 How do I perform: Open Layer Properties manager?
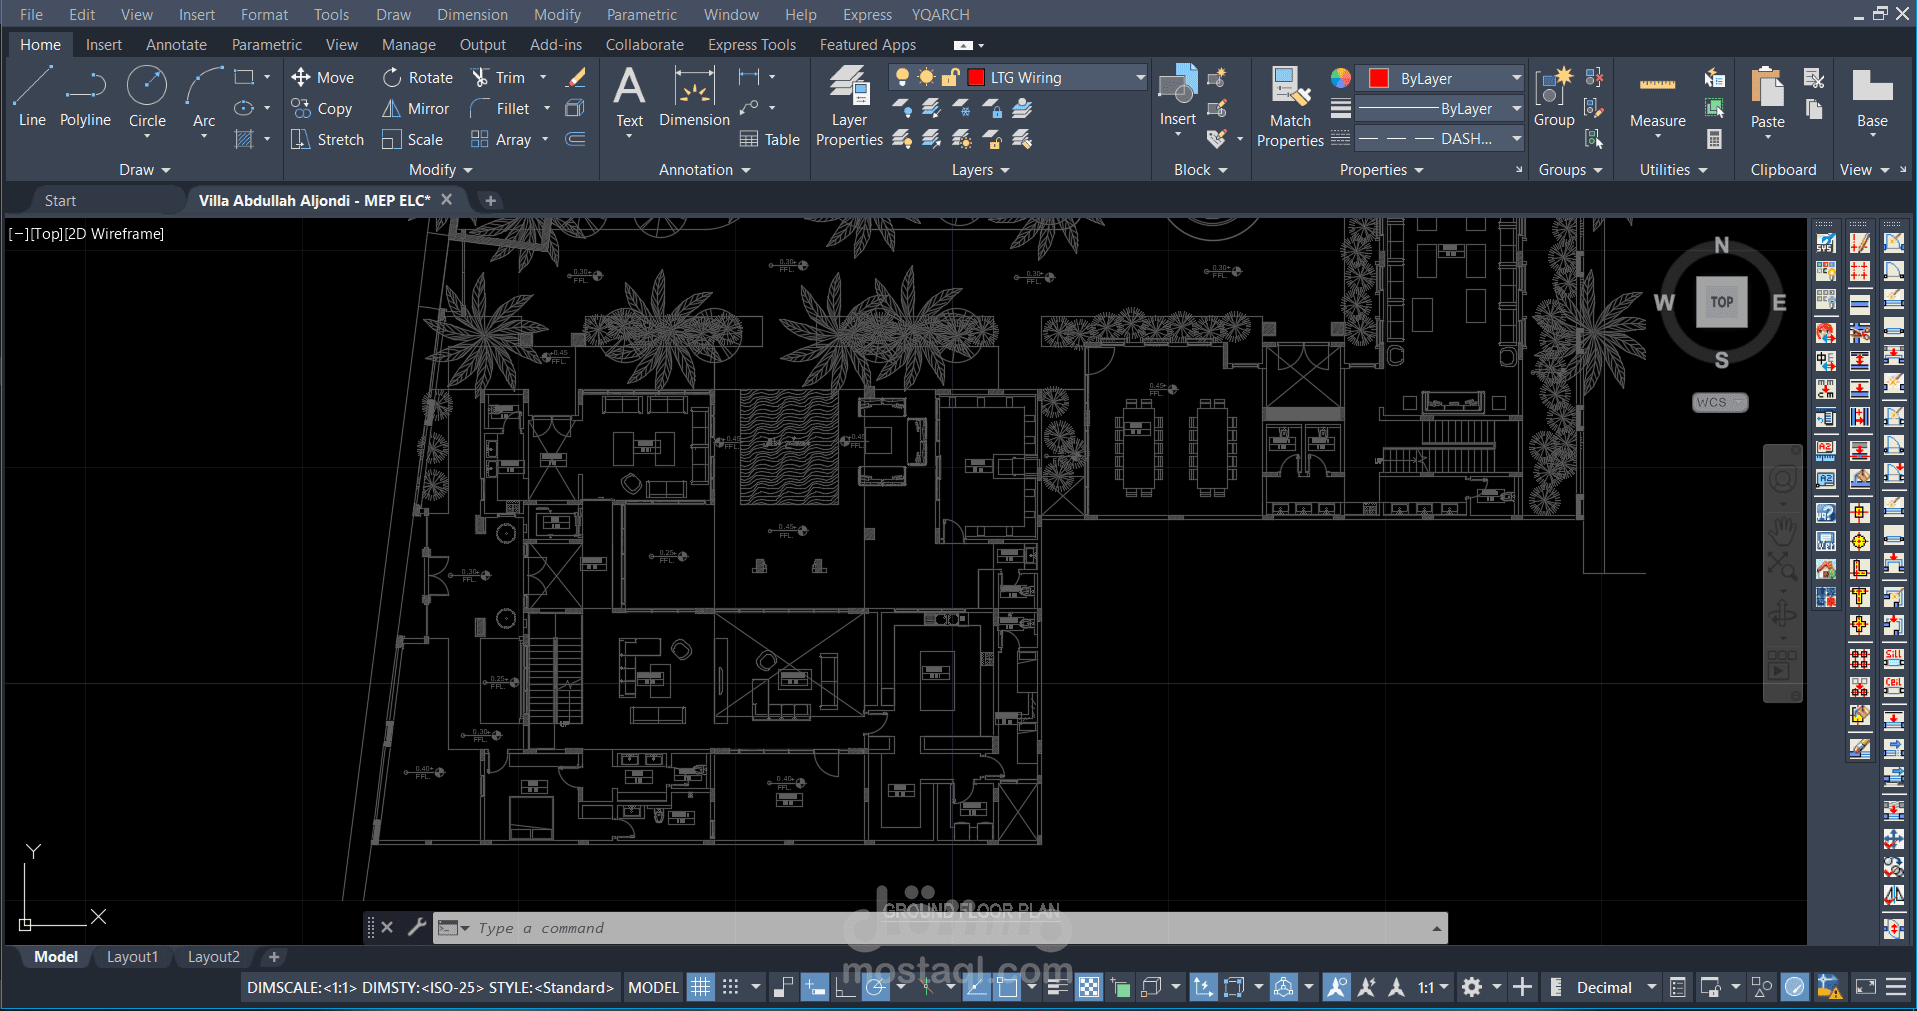849,105
